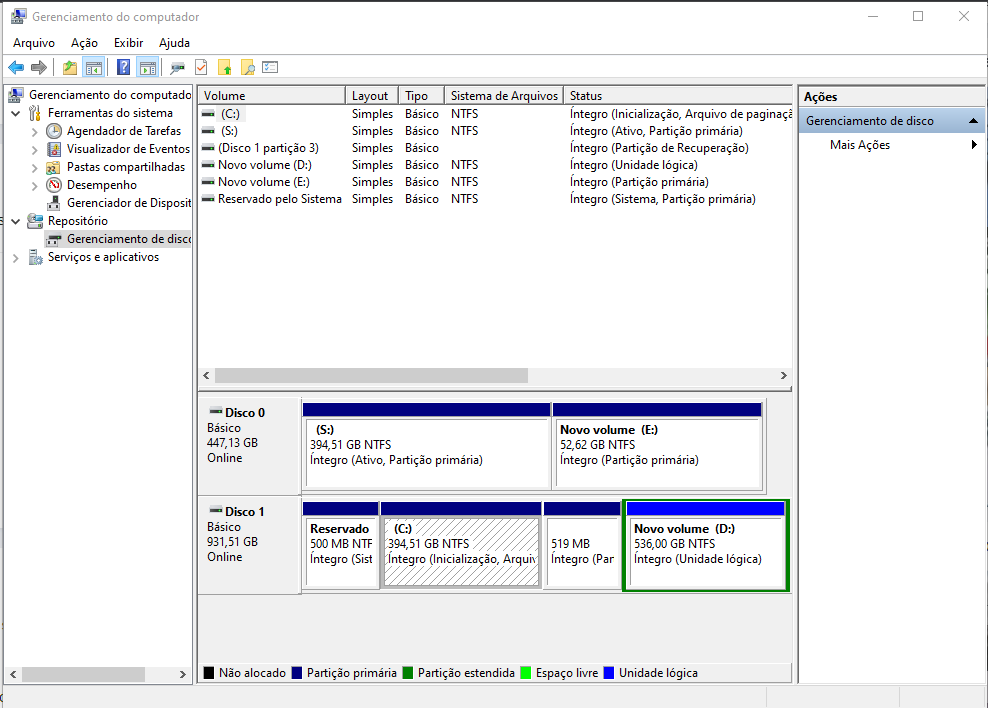Click the drive icon beside Reservado pelo Sistema

(x=208, y=199)
